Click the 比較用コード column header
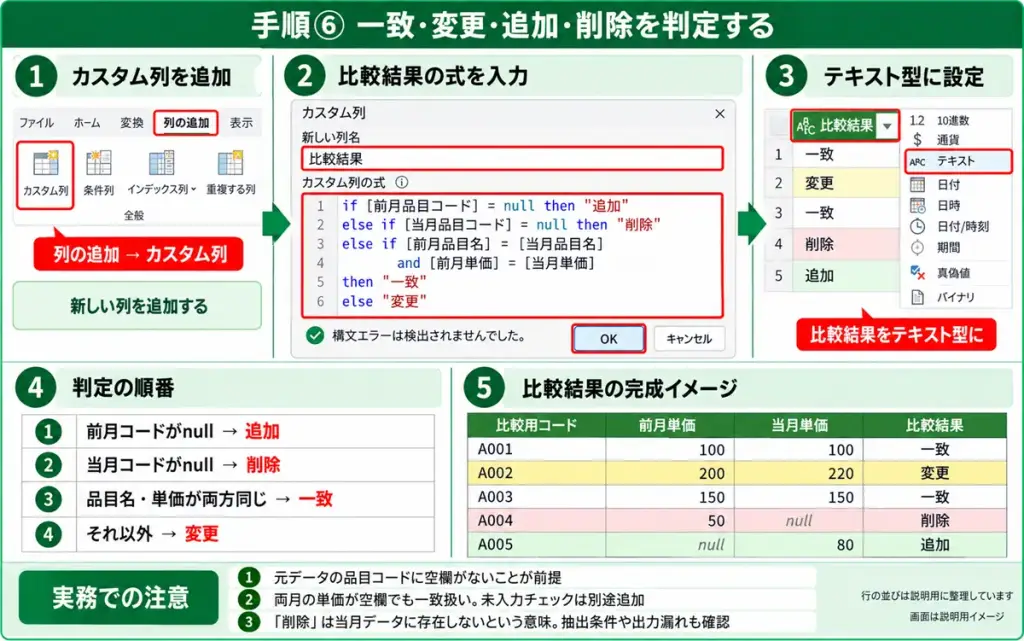 click(x=536, y=426)
